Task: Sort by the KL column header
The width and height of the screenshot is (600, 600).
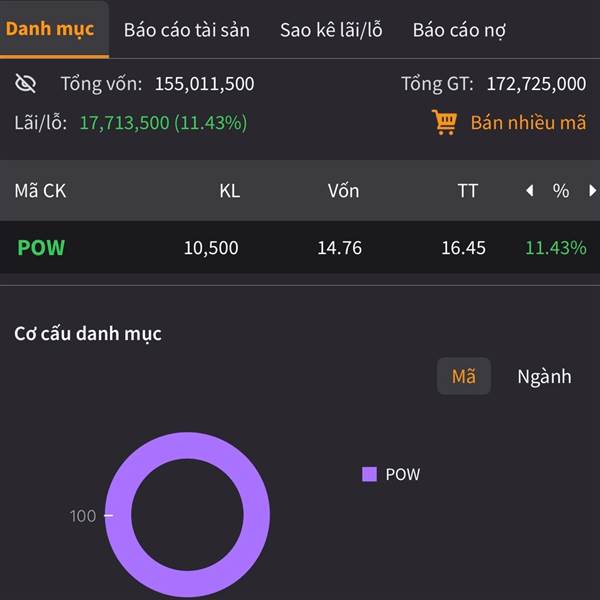Action: click(229, 191)
